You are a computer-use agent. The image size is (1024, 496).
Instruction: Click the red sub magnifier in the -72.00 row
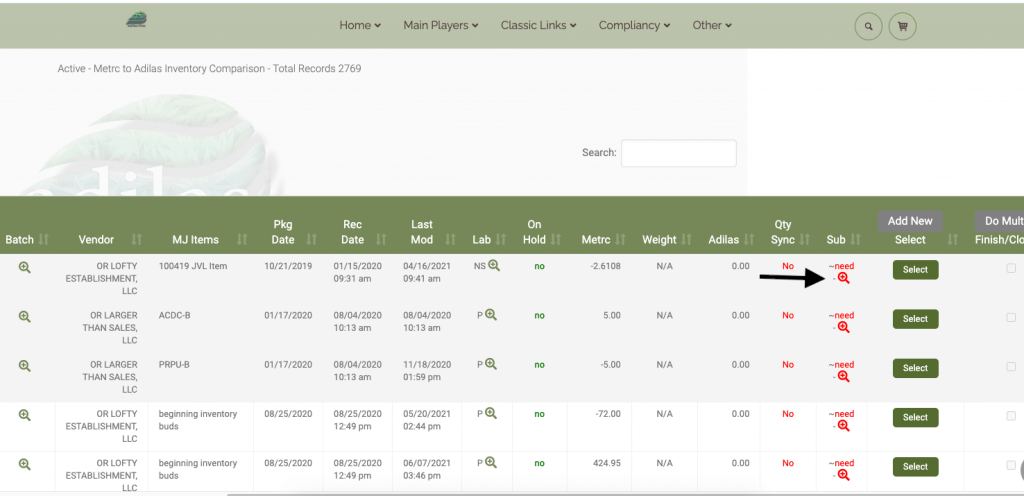coord(843,426)
